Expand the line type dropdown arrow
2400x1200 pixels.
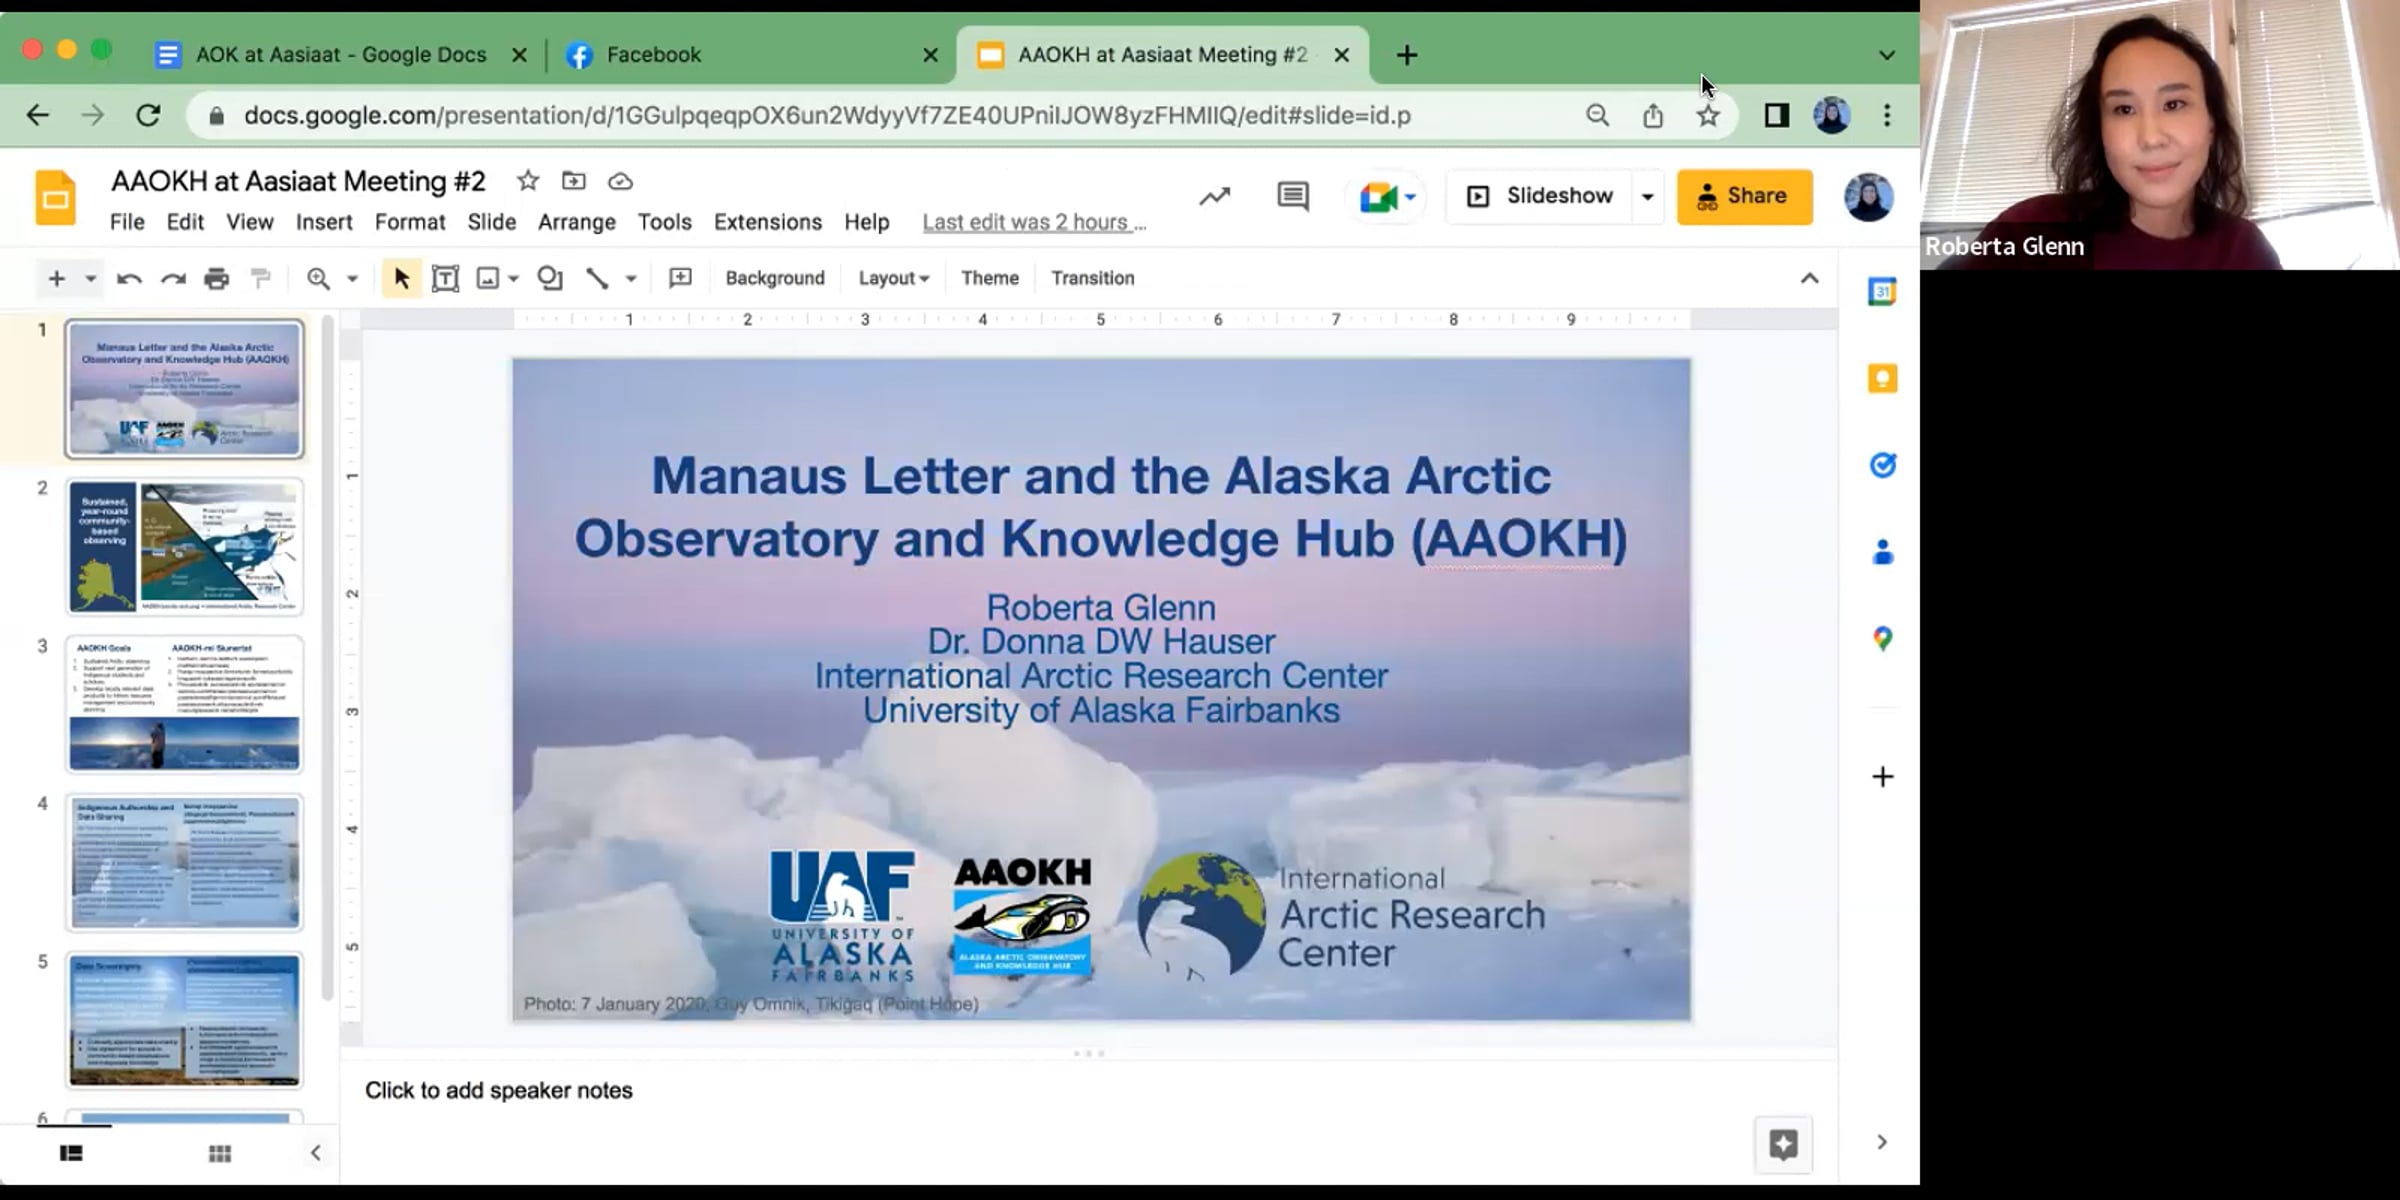click(631, 278)
